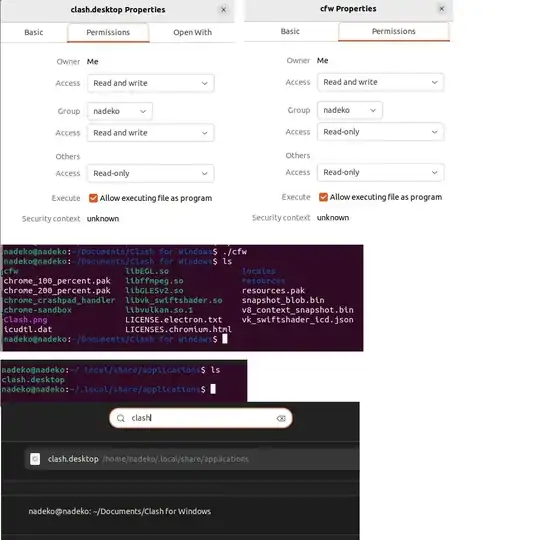540x540 pixels.
Task: Click the ./cfw command in terminal
Action: [x=235, y=252]
